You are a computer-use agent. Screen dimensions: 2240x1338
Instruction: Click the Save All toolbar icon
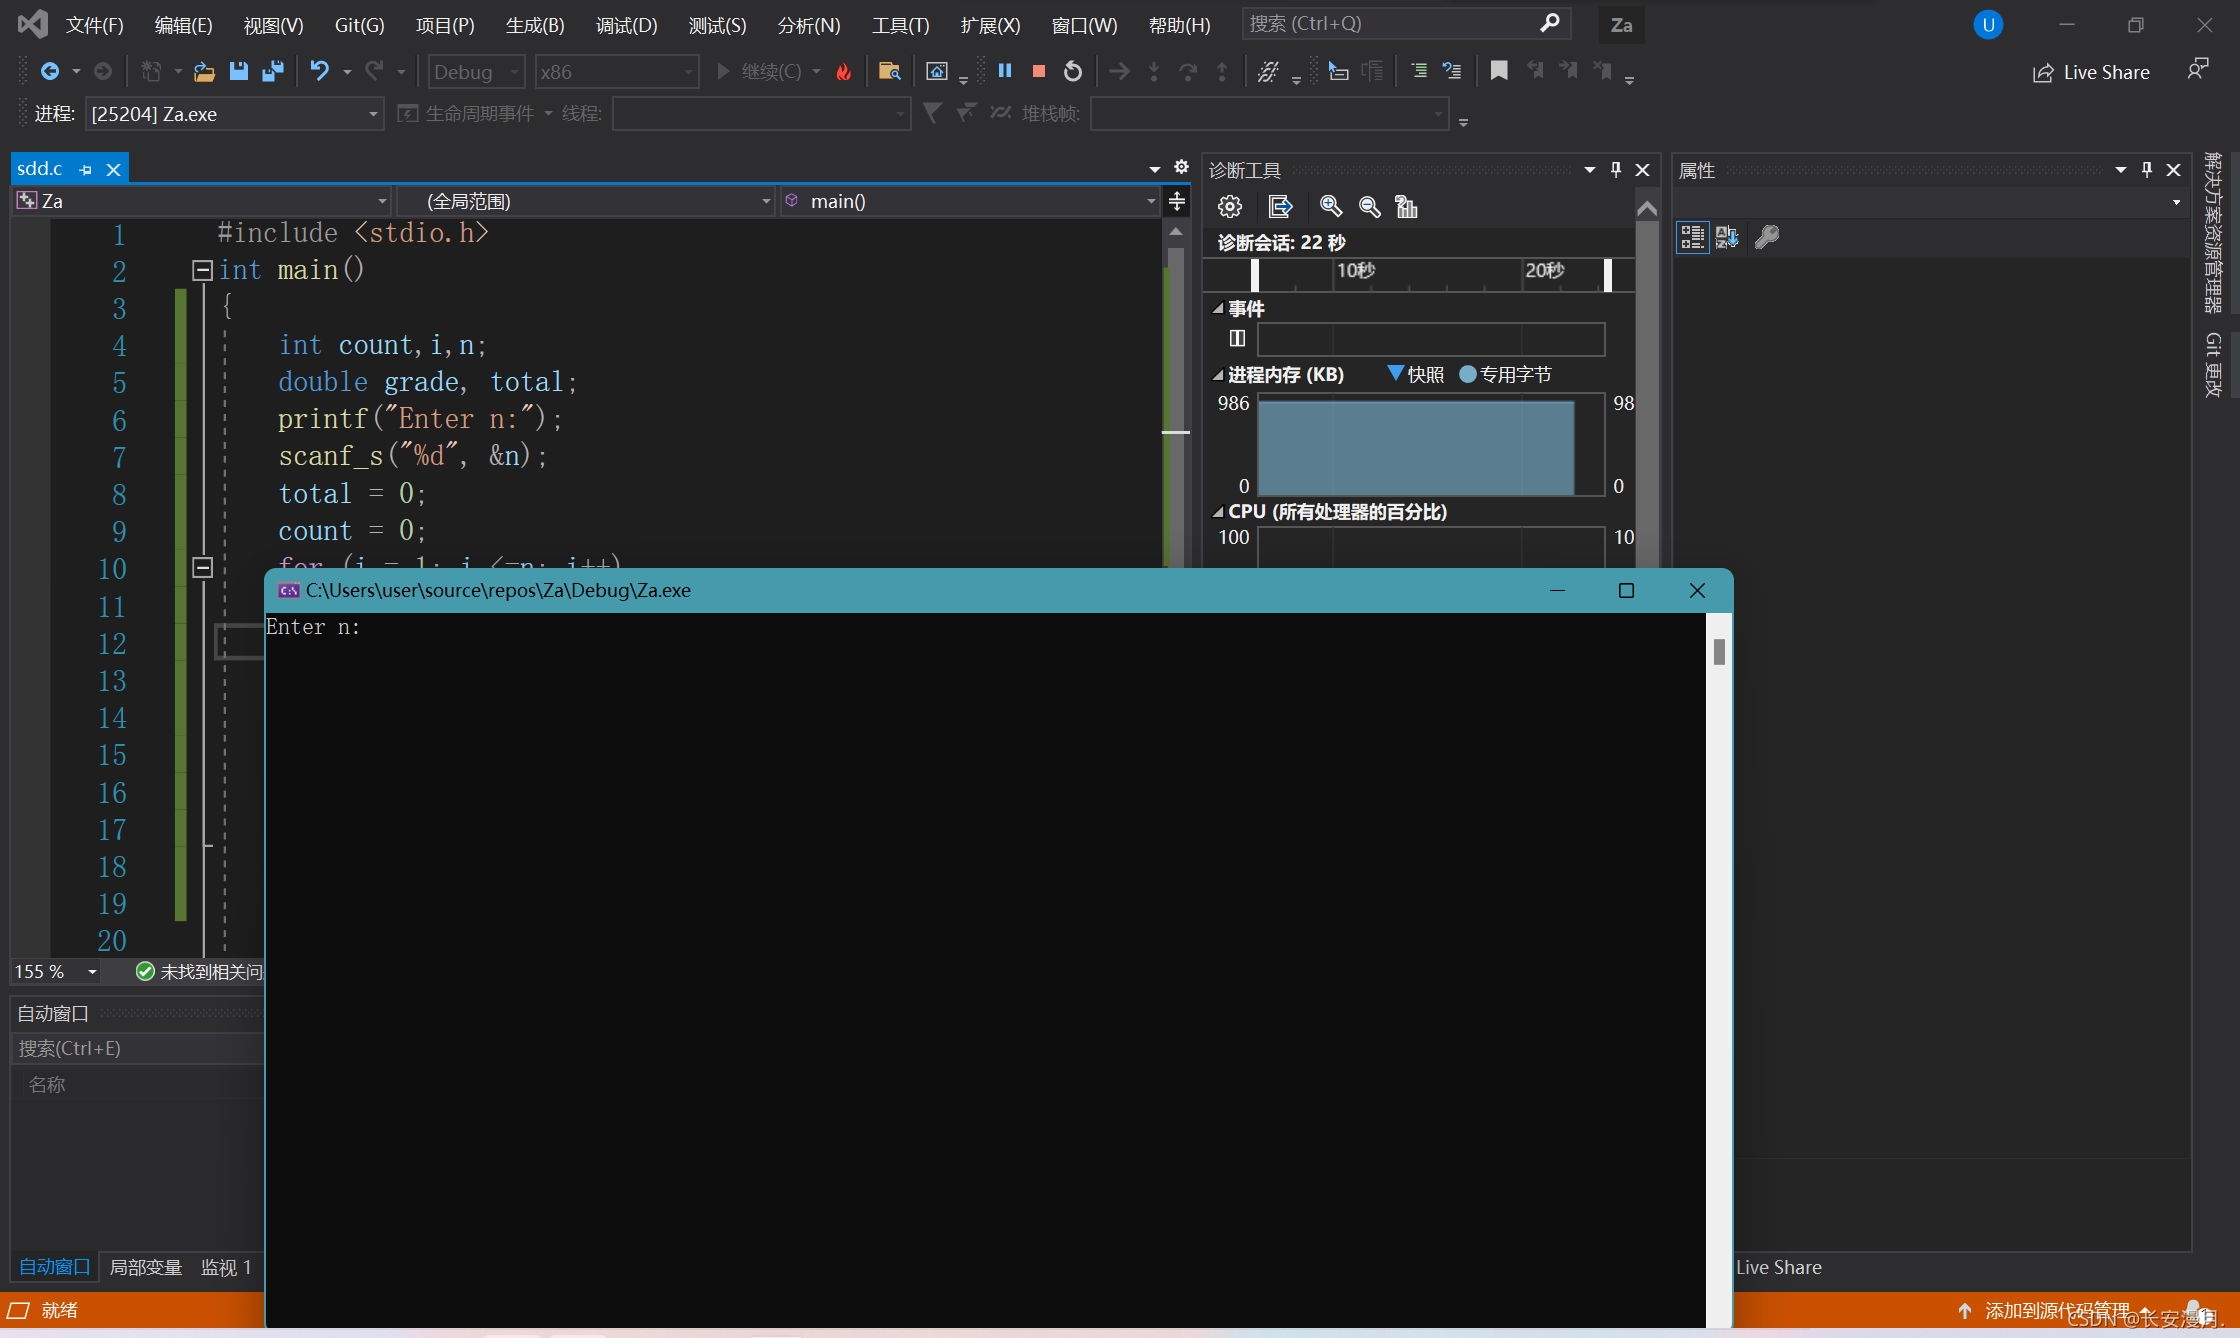[x=272, y=71]
